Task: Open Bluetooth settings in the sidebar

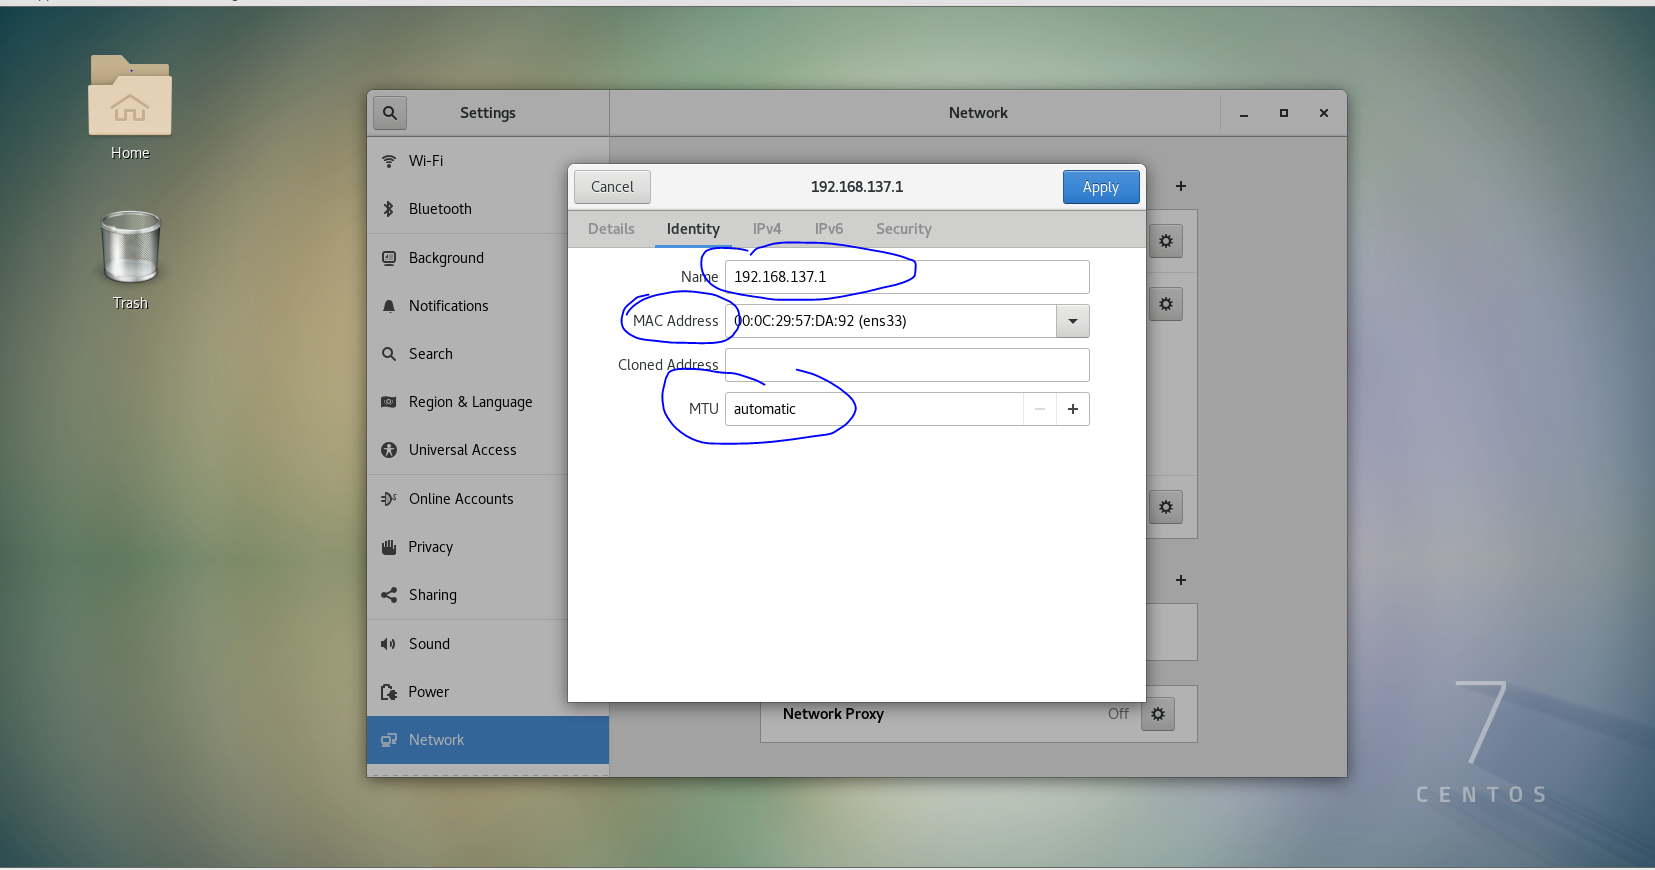Action: click(x=488, y=209)
